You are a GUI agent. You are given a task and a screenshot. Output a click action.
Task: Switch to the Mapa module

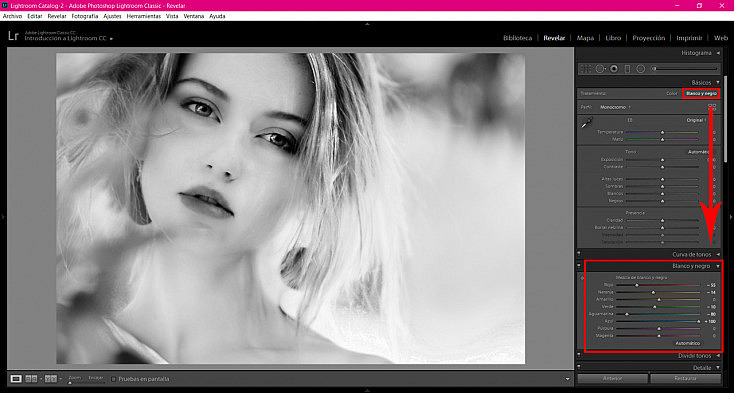tap(585, 38)
